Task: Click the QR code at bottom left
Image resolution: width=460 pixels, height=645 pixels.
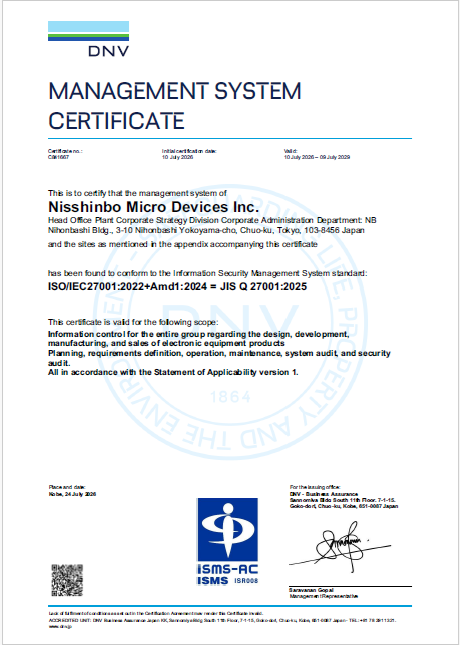Action: (x=67, y=580)
